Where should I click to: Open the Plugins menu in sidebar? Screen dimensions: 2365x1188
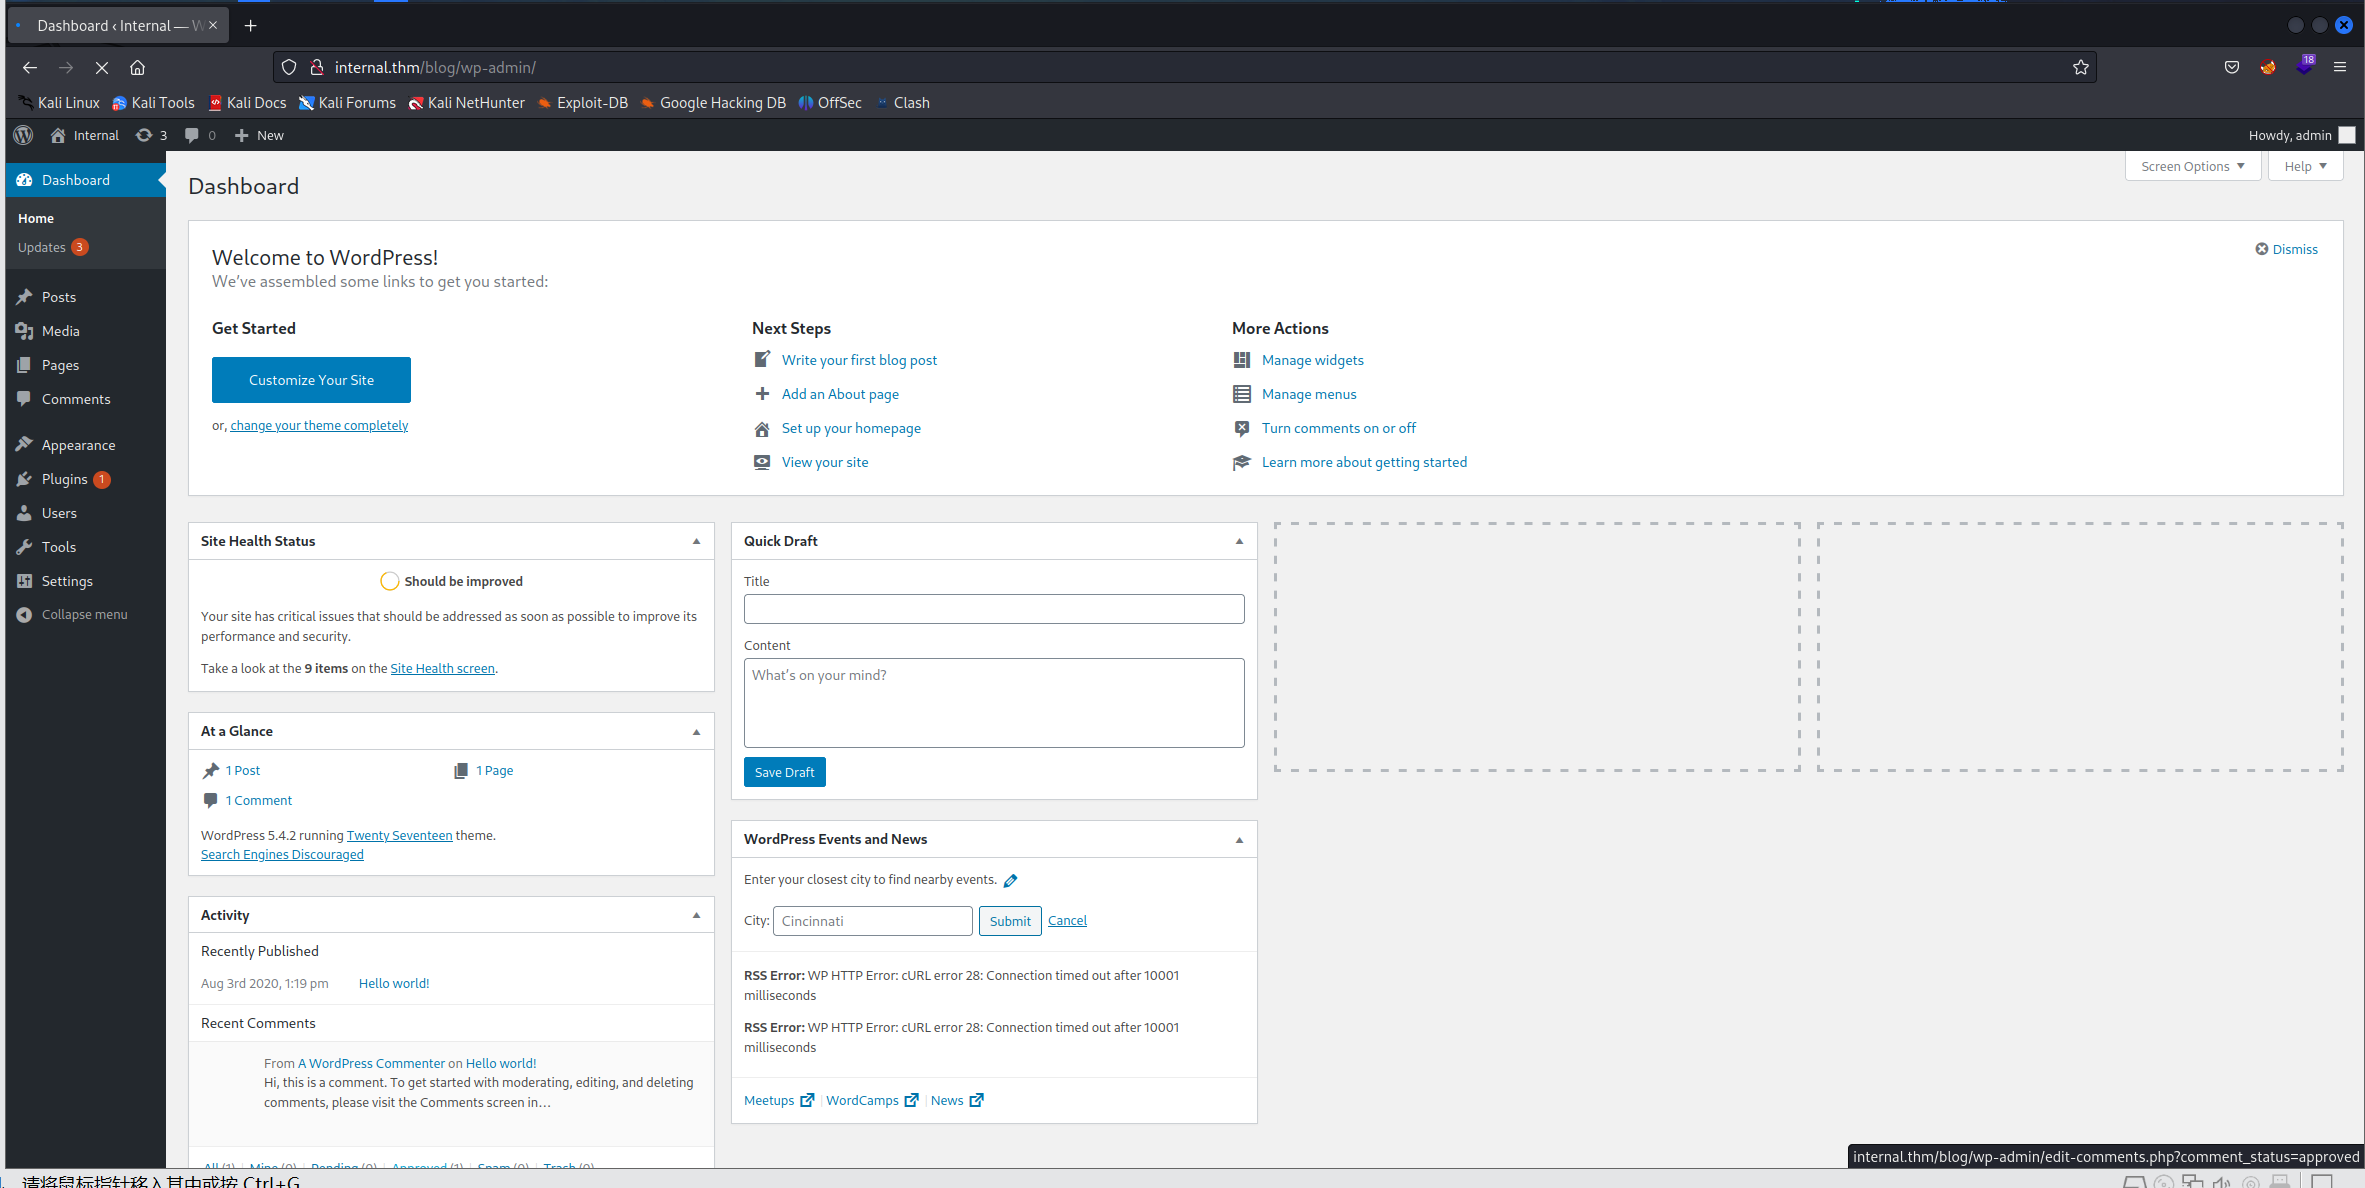coord(64,479)
